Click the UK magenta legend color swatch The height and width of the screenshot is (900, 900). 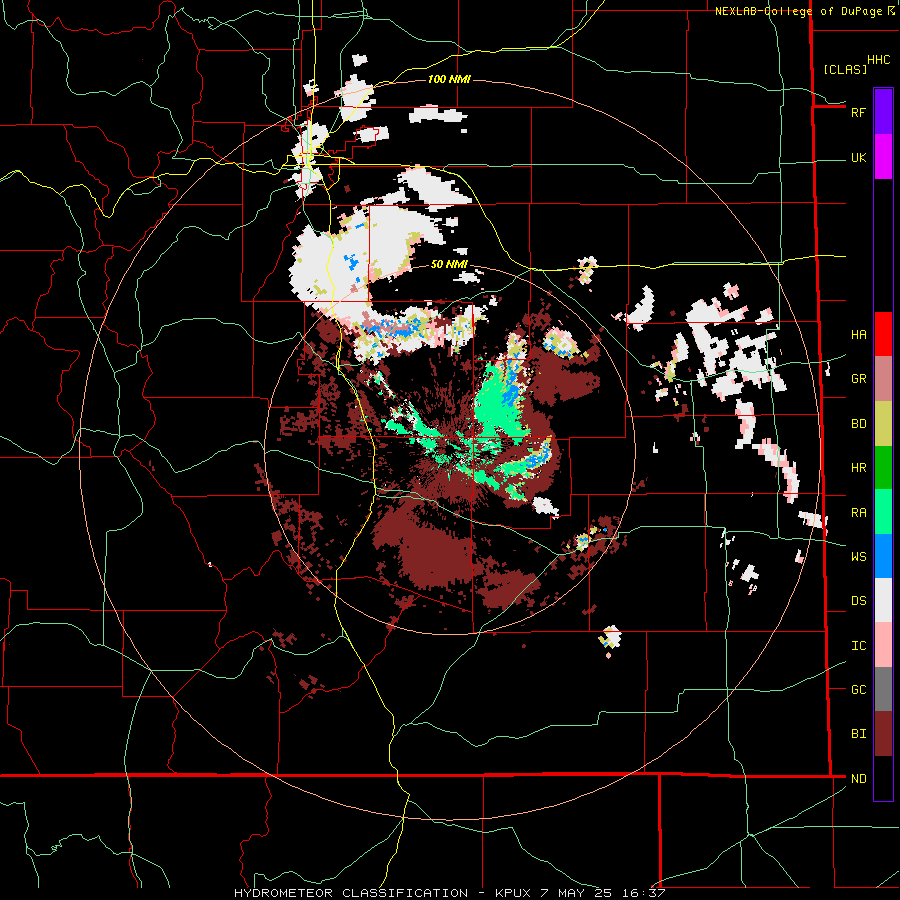[x=883, y=157]
